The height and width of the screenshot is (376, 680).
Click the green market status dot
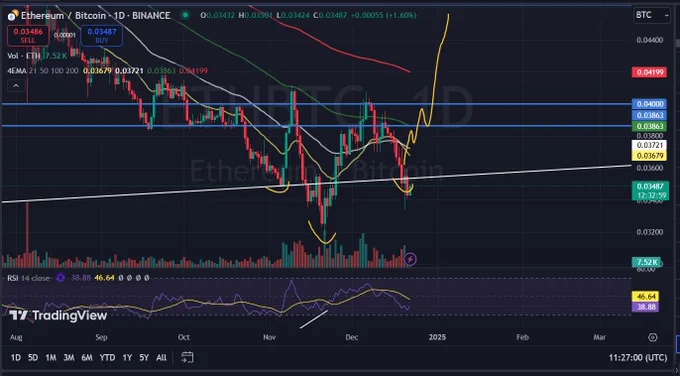click(186, 15)
